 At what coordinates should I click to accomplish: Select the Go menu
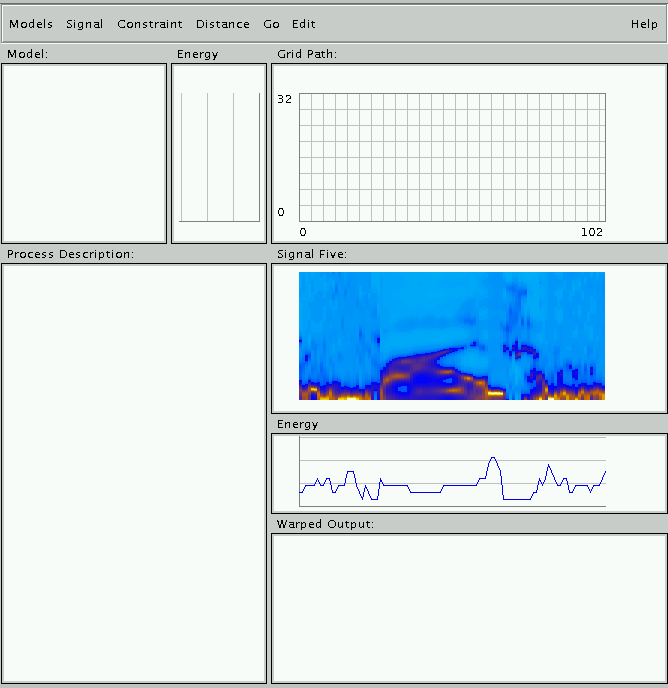tap(271, 24)
